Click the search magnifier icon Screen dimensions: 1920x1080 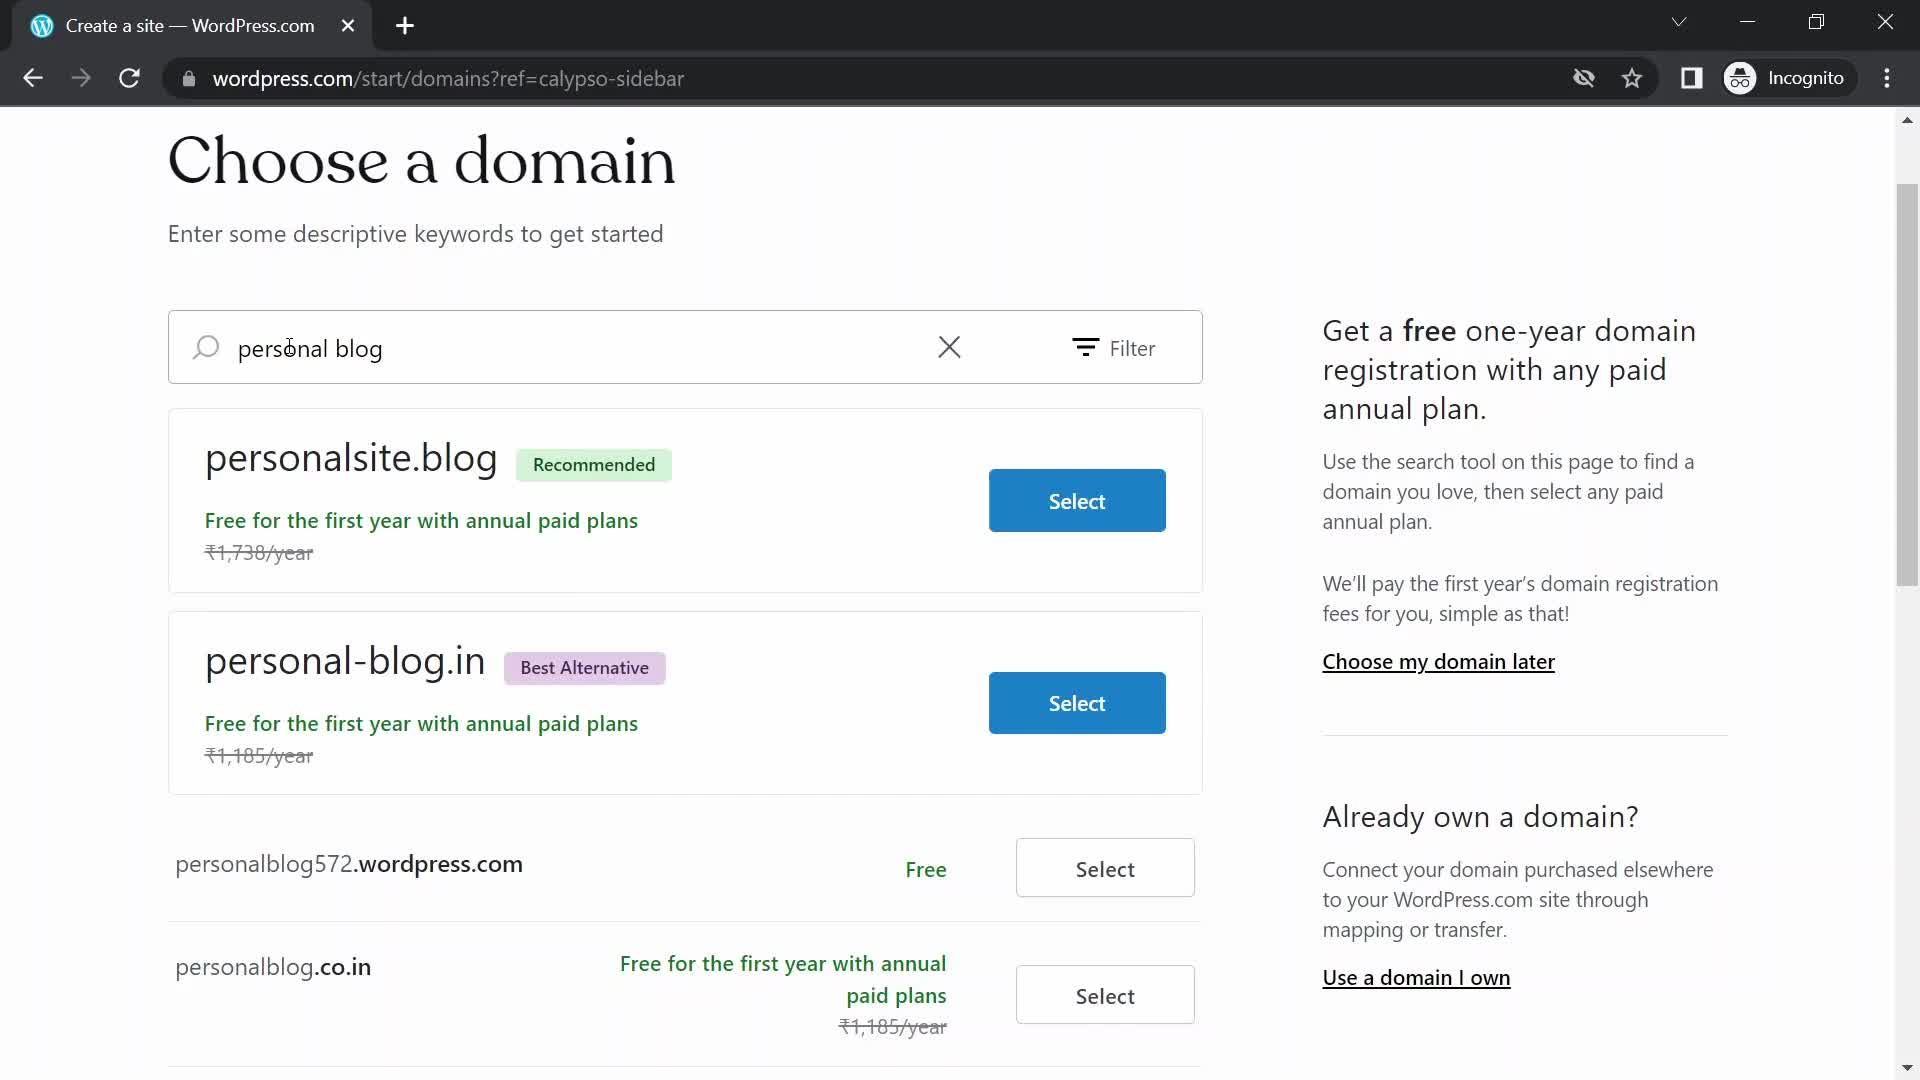(205, 347)
